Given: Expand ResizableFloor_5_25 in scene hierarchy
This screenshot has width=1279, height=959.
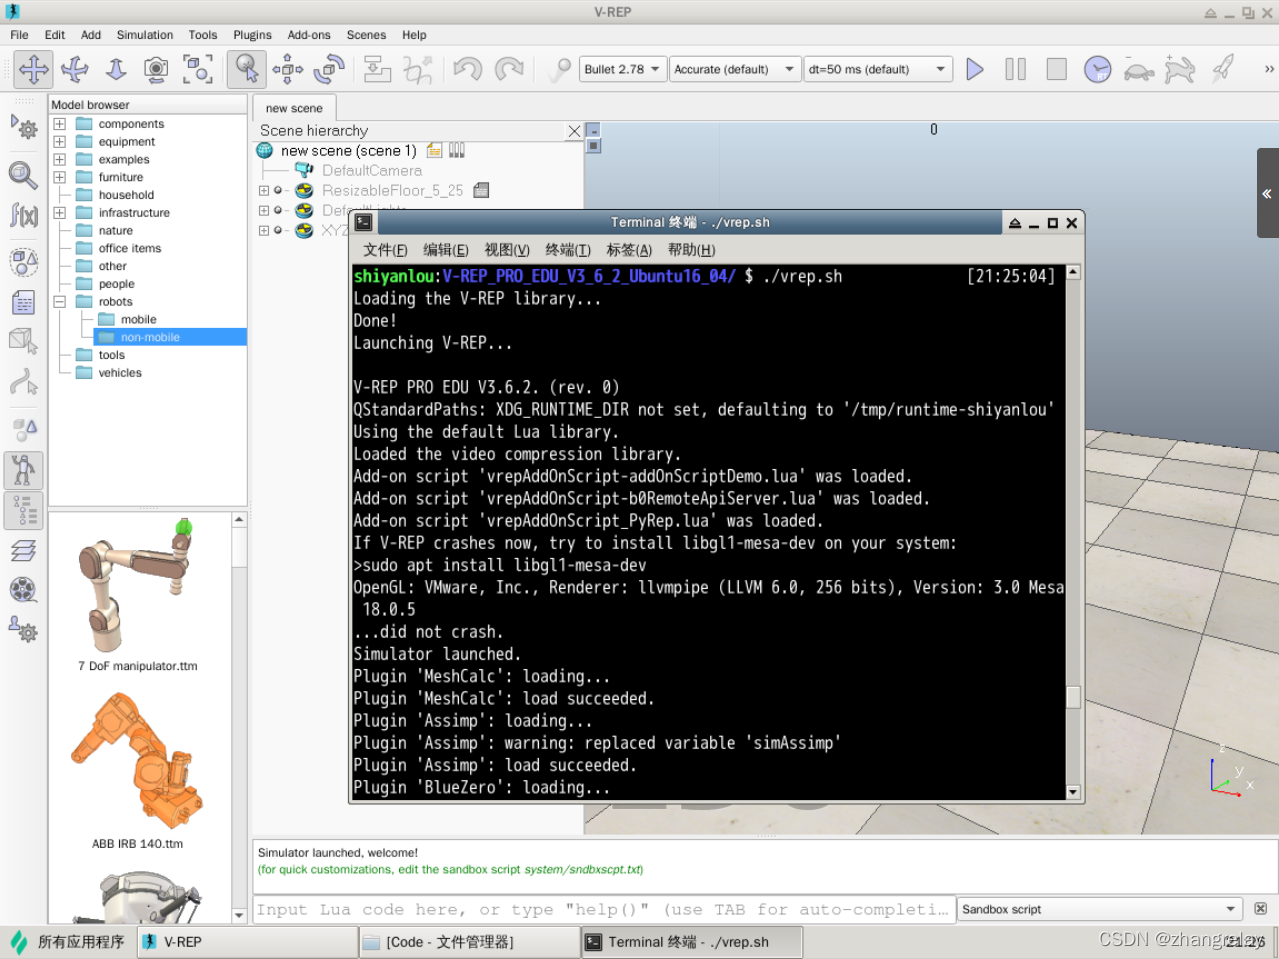Looking at the screenshot, I should (264, 190).
